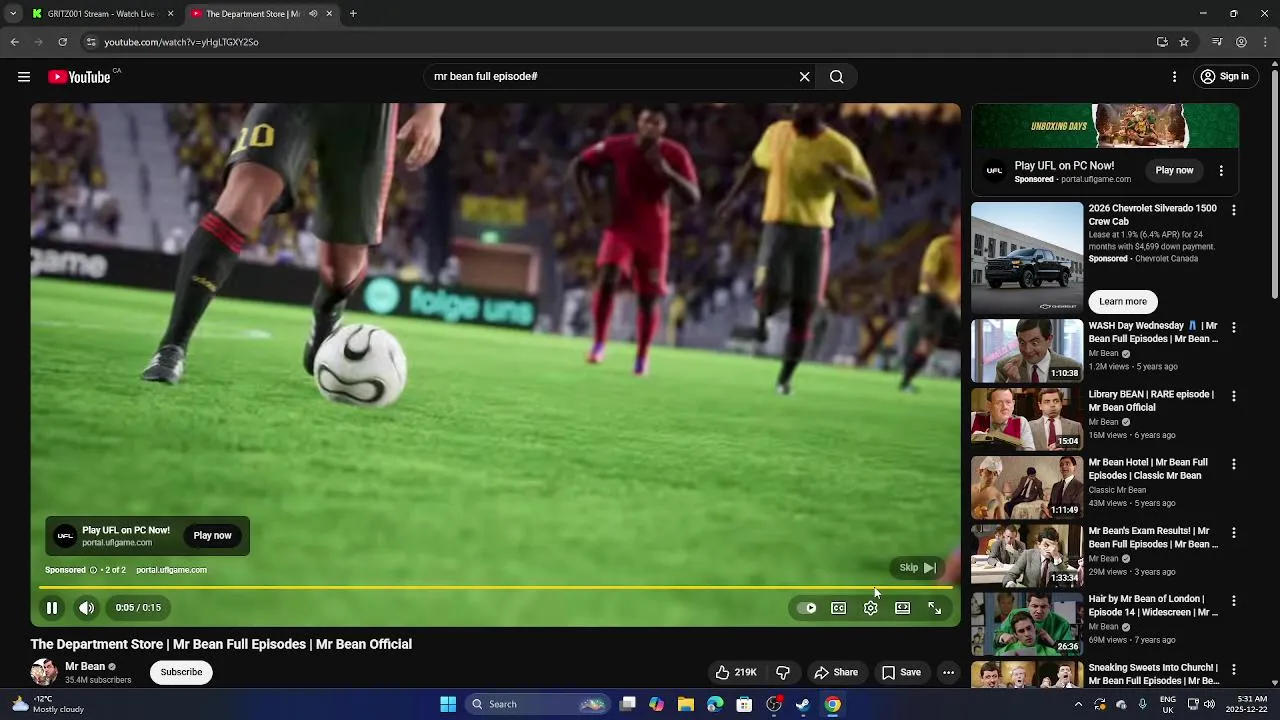The image size is (1280, 720).
Task: Open options for Mr Bean's Exam Results
Action: tap(1234, 533)
